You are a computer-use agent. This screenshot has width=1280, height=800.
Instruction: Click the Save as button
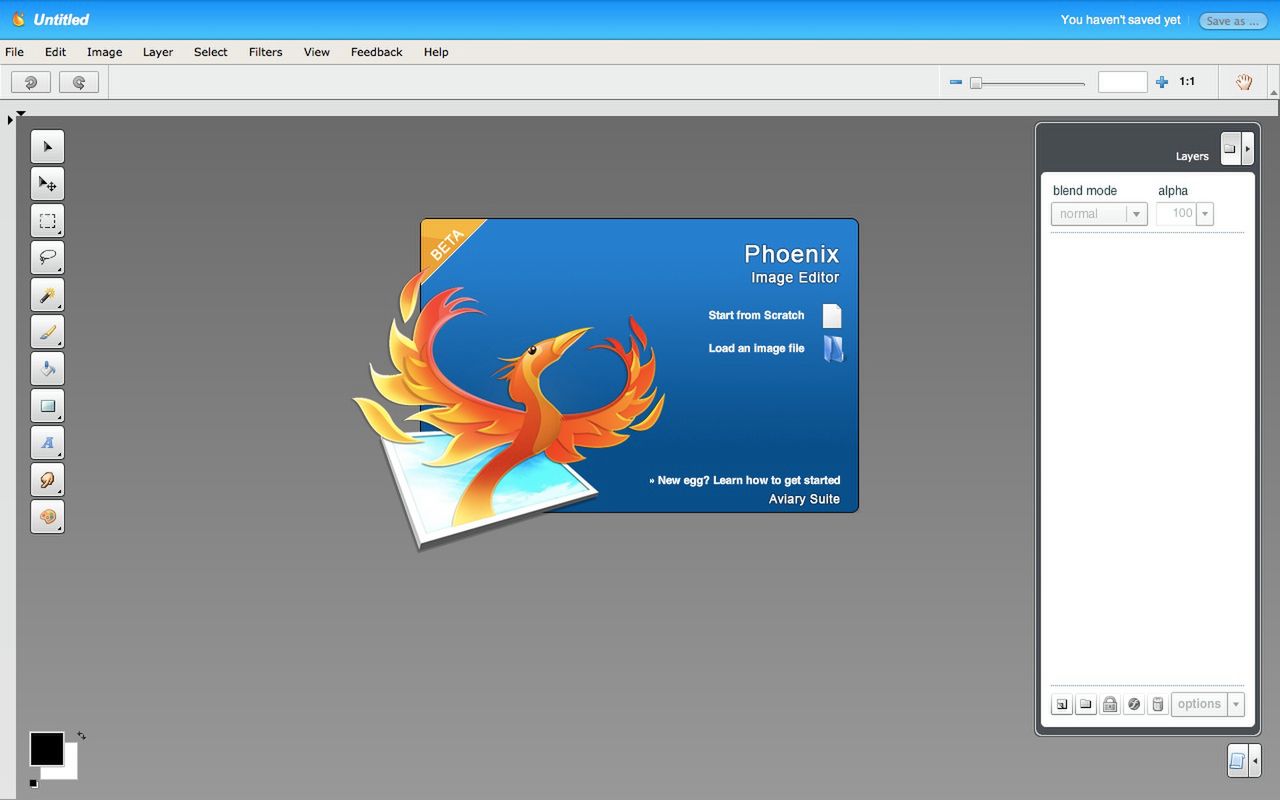[1232, 20]
